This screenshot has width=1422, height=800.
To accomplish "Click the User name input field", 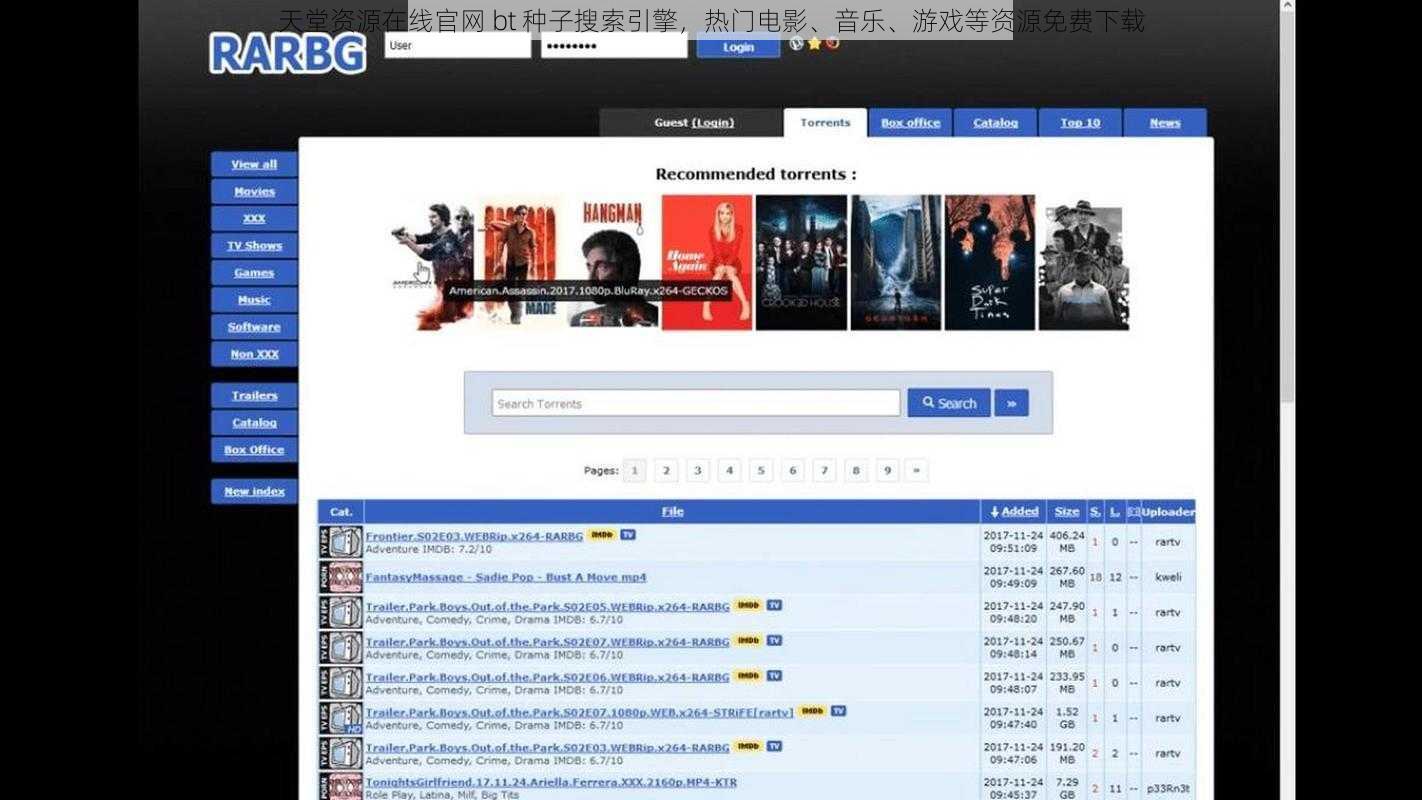I will (457, 45).
